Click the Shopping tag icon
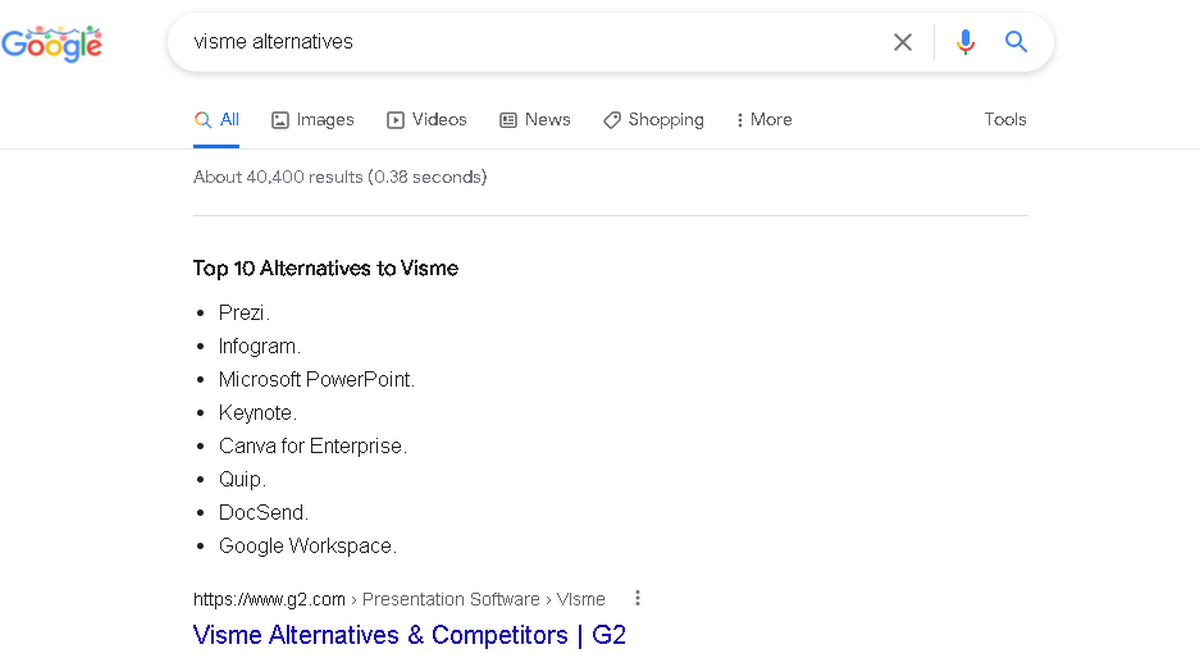This screenshot has width=1200, height=654. 612,120
